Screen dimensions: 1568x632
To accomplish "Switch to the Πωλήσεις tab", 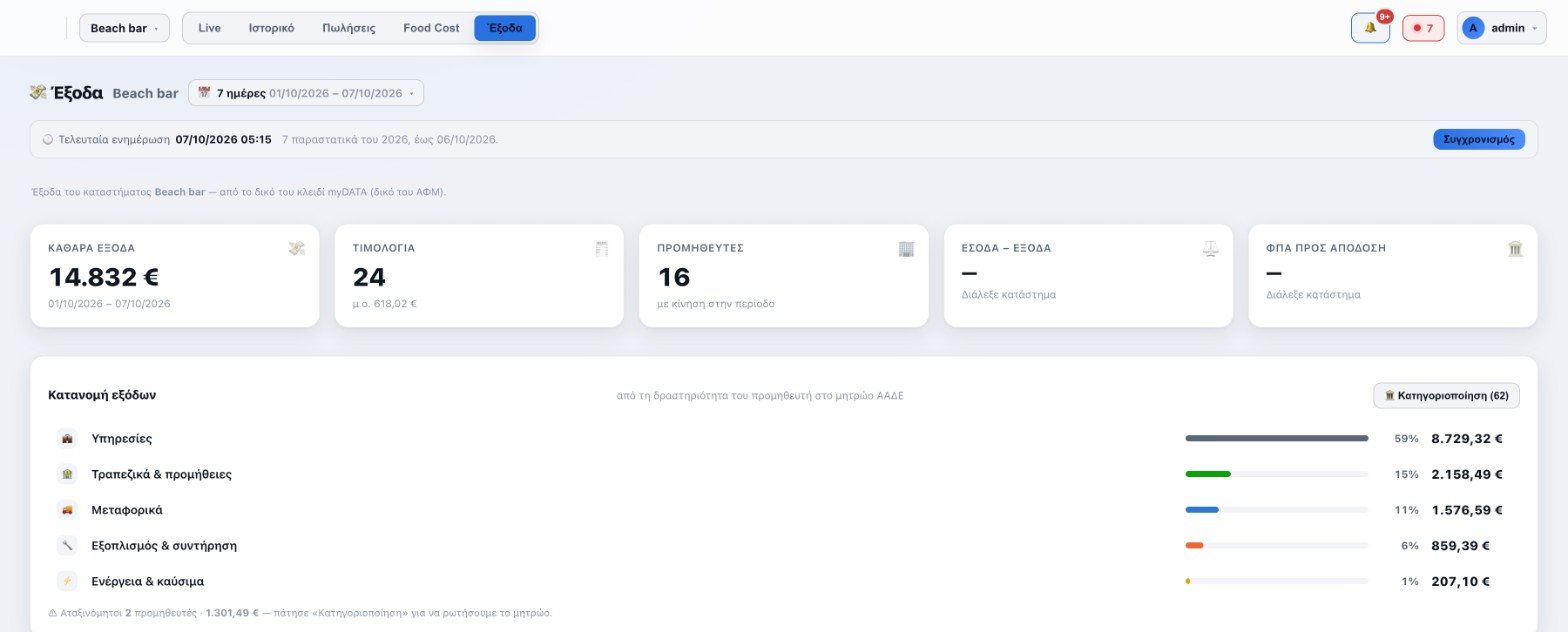I will click(x=349, y=28).
